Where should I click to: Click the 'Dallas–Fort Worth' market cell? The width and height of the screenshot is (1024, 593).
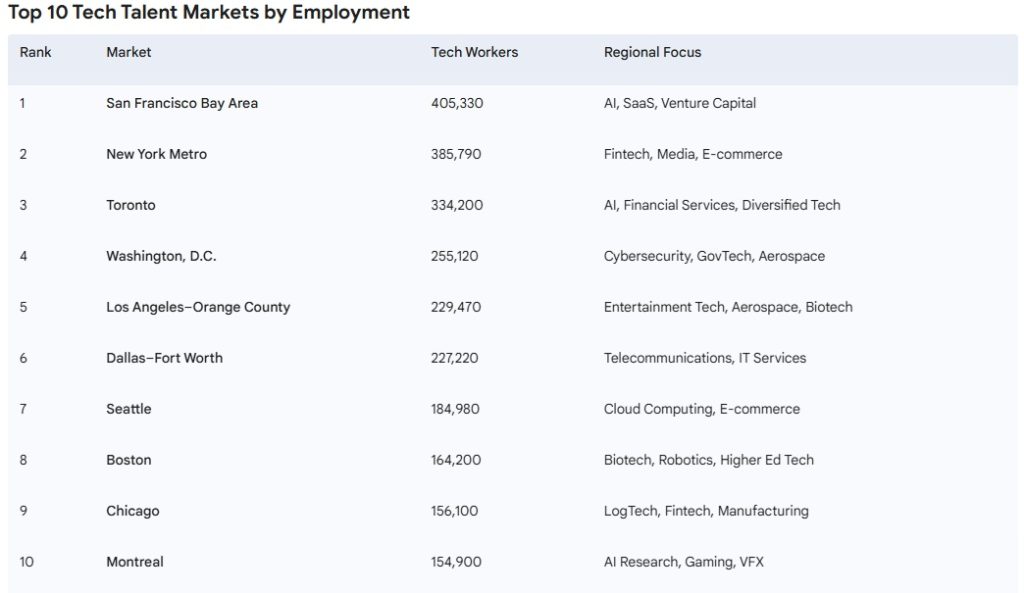click(165, 358)
